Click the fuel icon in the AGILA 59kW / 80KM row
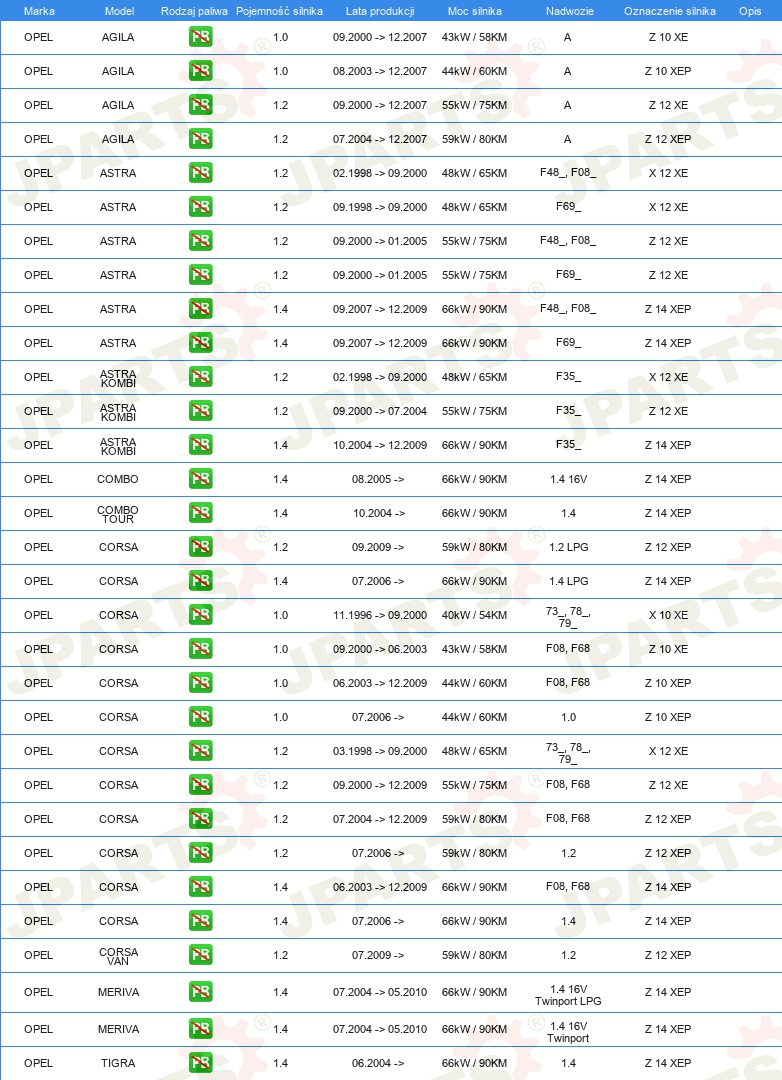Viewport: 782px width, 1080px height. click(x=200, y=138)
